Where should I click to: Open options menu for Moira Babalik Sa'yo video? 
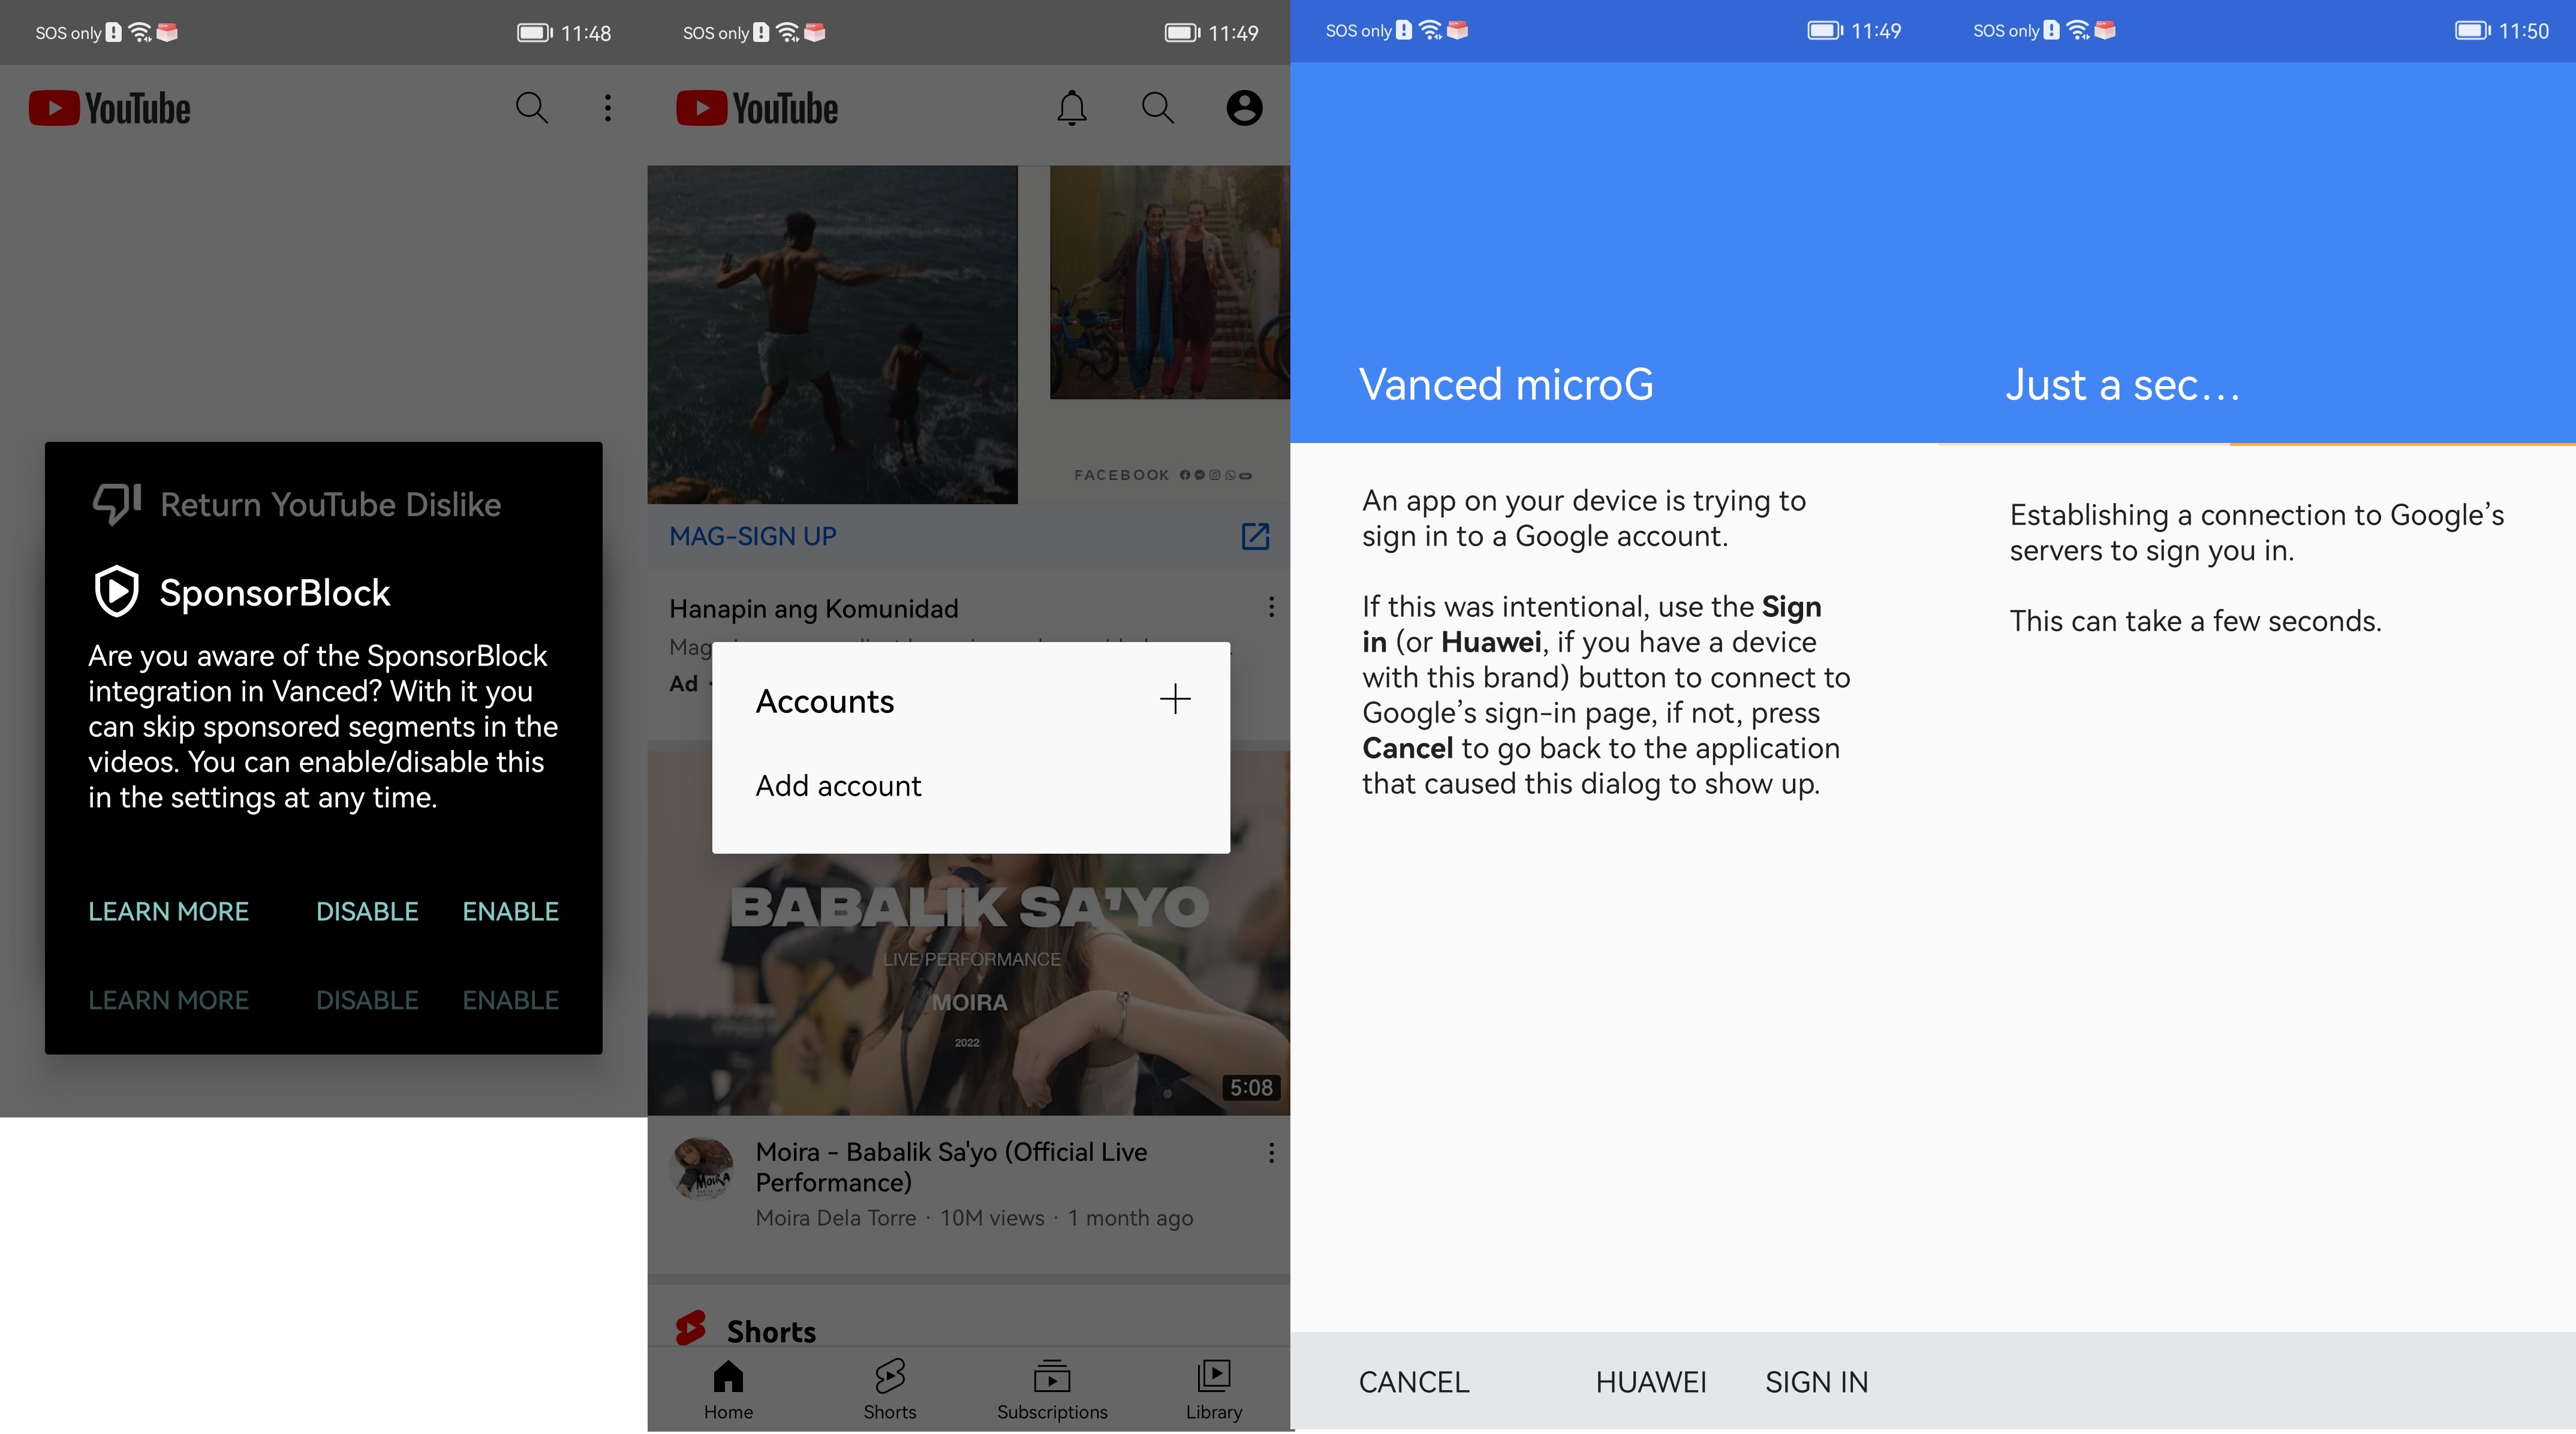pos(1270,1153)
